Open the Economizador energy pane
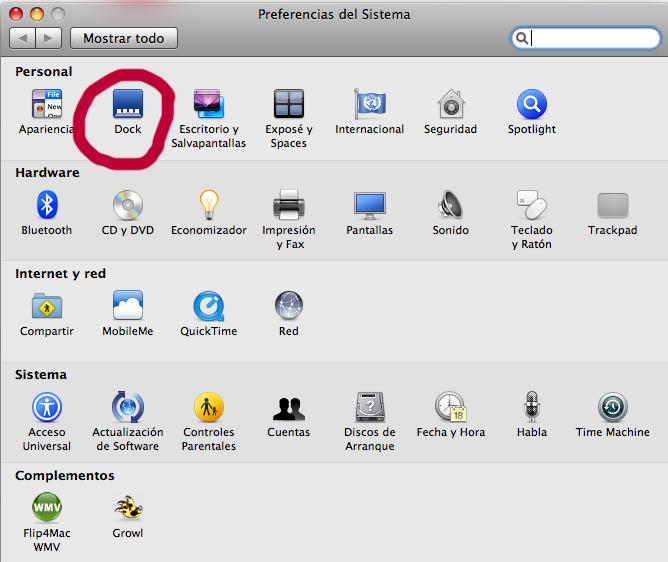Viewport: 668px width, 562px height. tap(208, 206)
